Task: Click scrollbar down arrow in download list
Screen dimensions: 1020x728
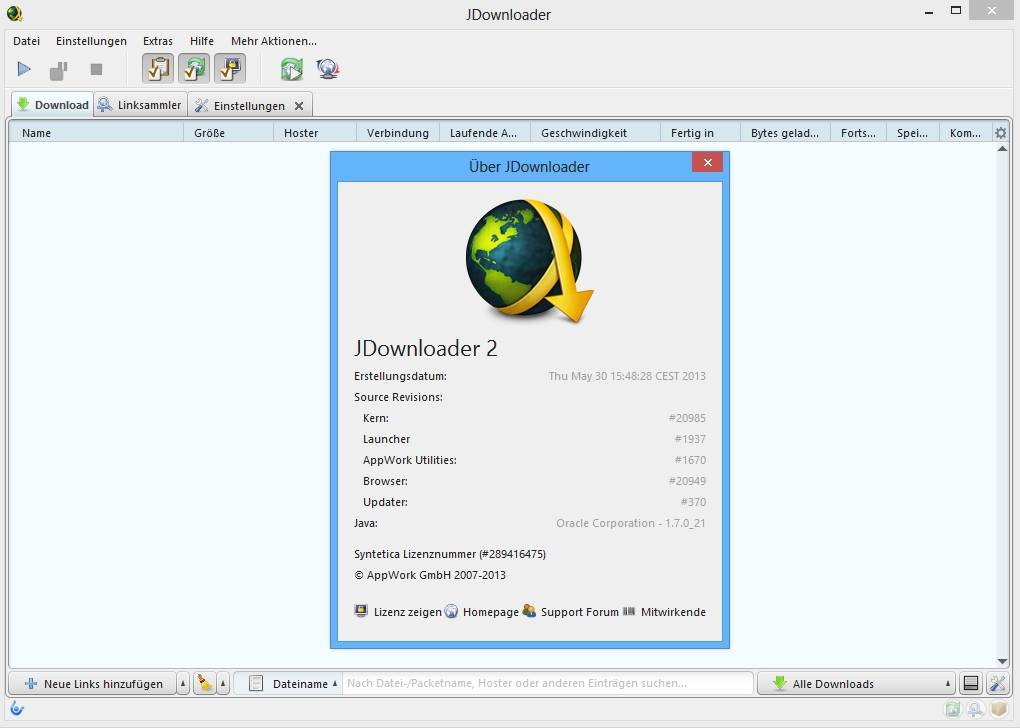Action: tap(1002, 662)
